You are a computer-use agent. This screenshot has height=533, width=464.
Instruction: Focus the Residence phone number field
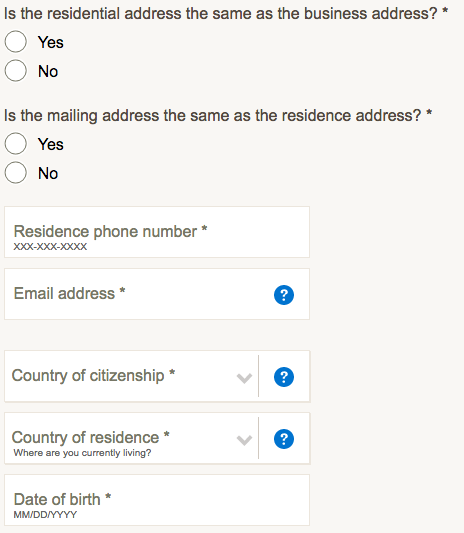(157, 232)
